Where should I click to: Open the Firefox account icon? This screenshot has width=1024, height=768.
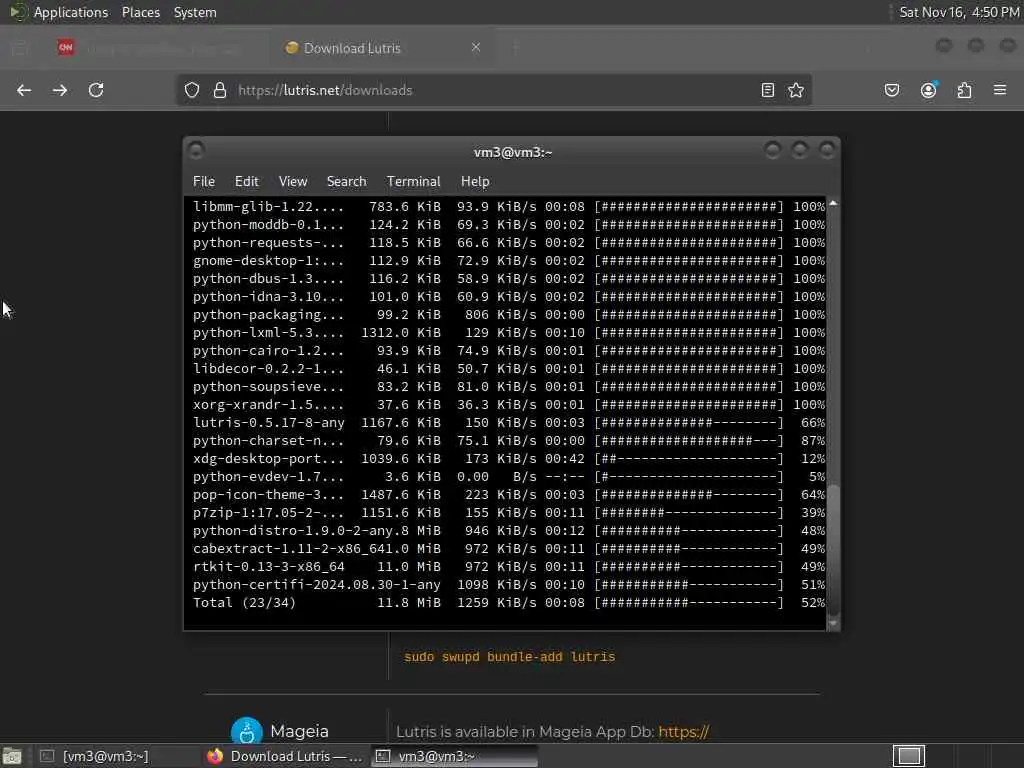928,90
